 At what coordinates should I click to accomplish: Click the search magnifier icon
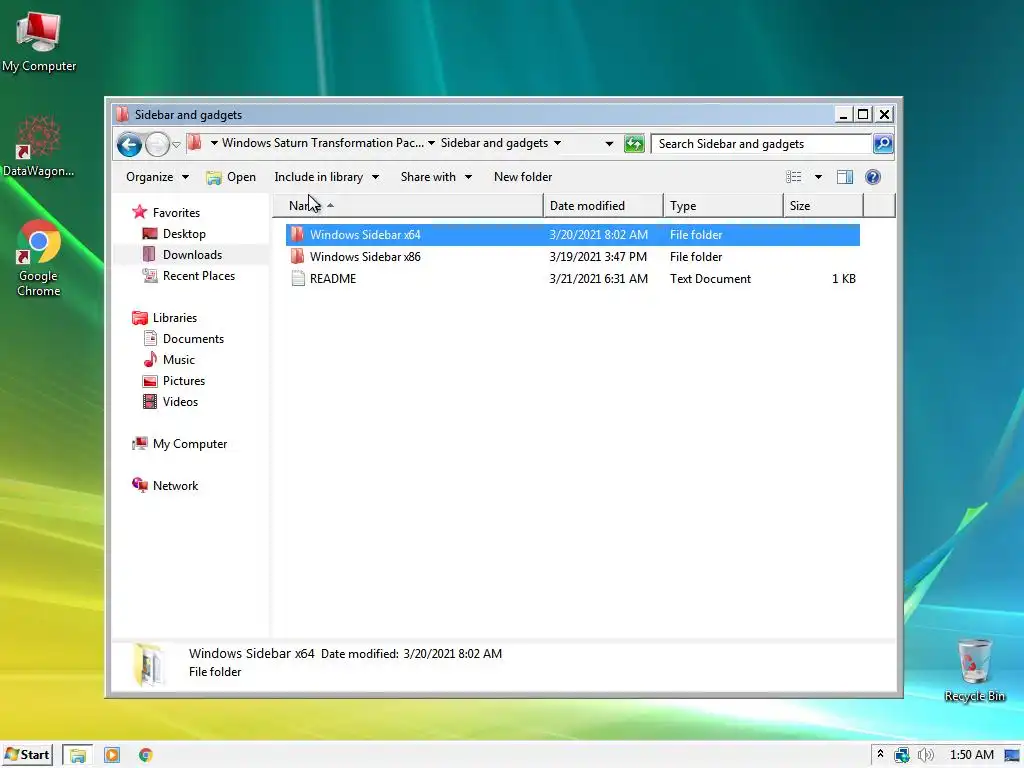[x=883, y=144]
